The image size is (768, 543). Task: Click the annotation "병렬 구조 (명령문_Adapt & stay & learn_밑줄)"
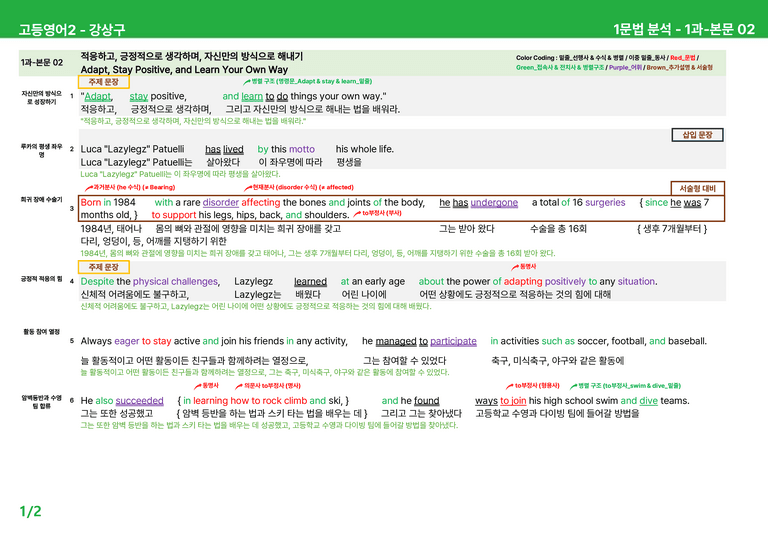click(x=308, y=81)
